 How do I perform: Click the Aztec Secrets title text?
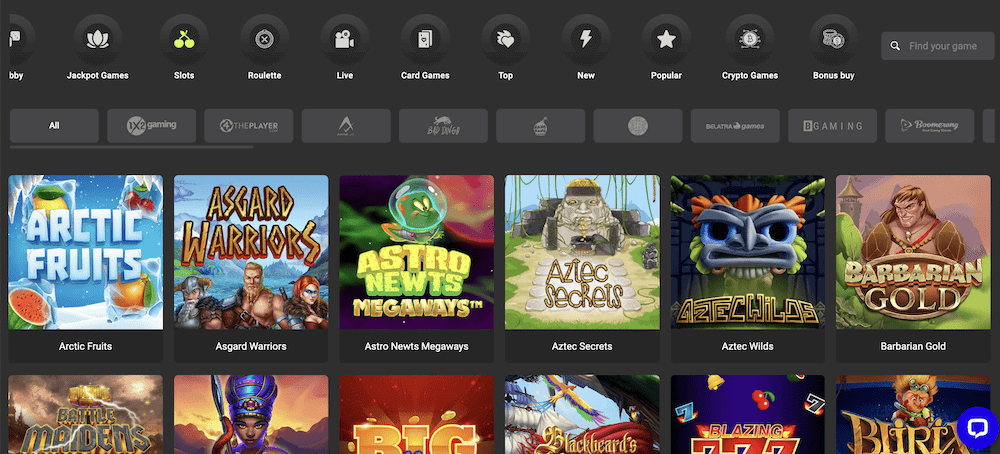(582, 346)
